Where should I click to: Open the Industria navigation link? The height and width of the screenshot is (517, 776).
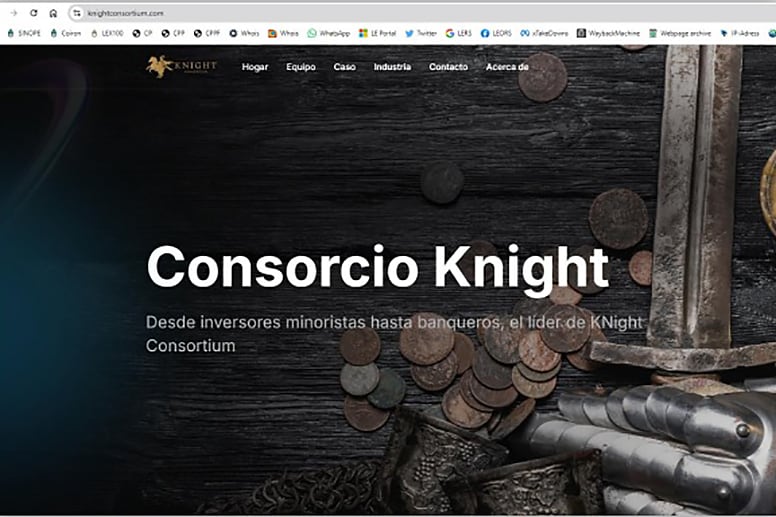pyautogui.click(x=392, y=67)
